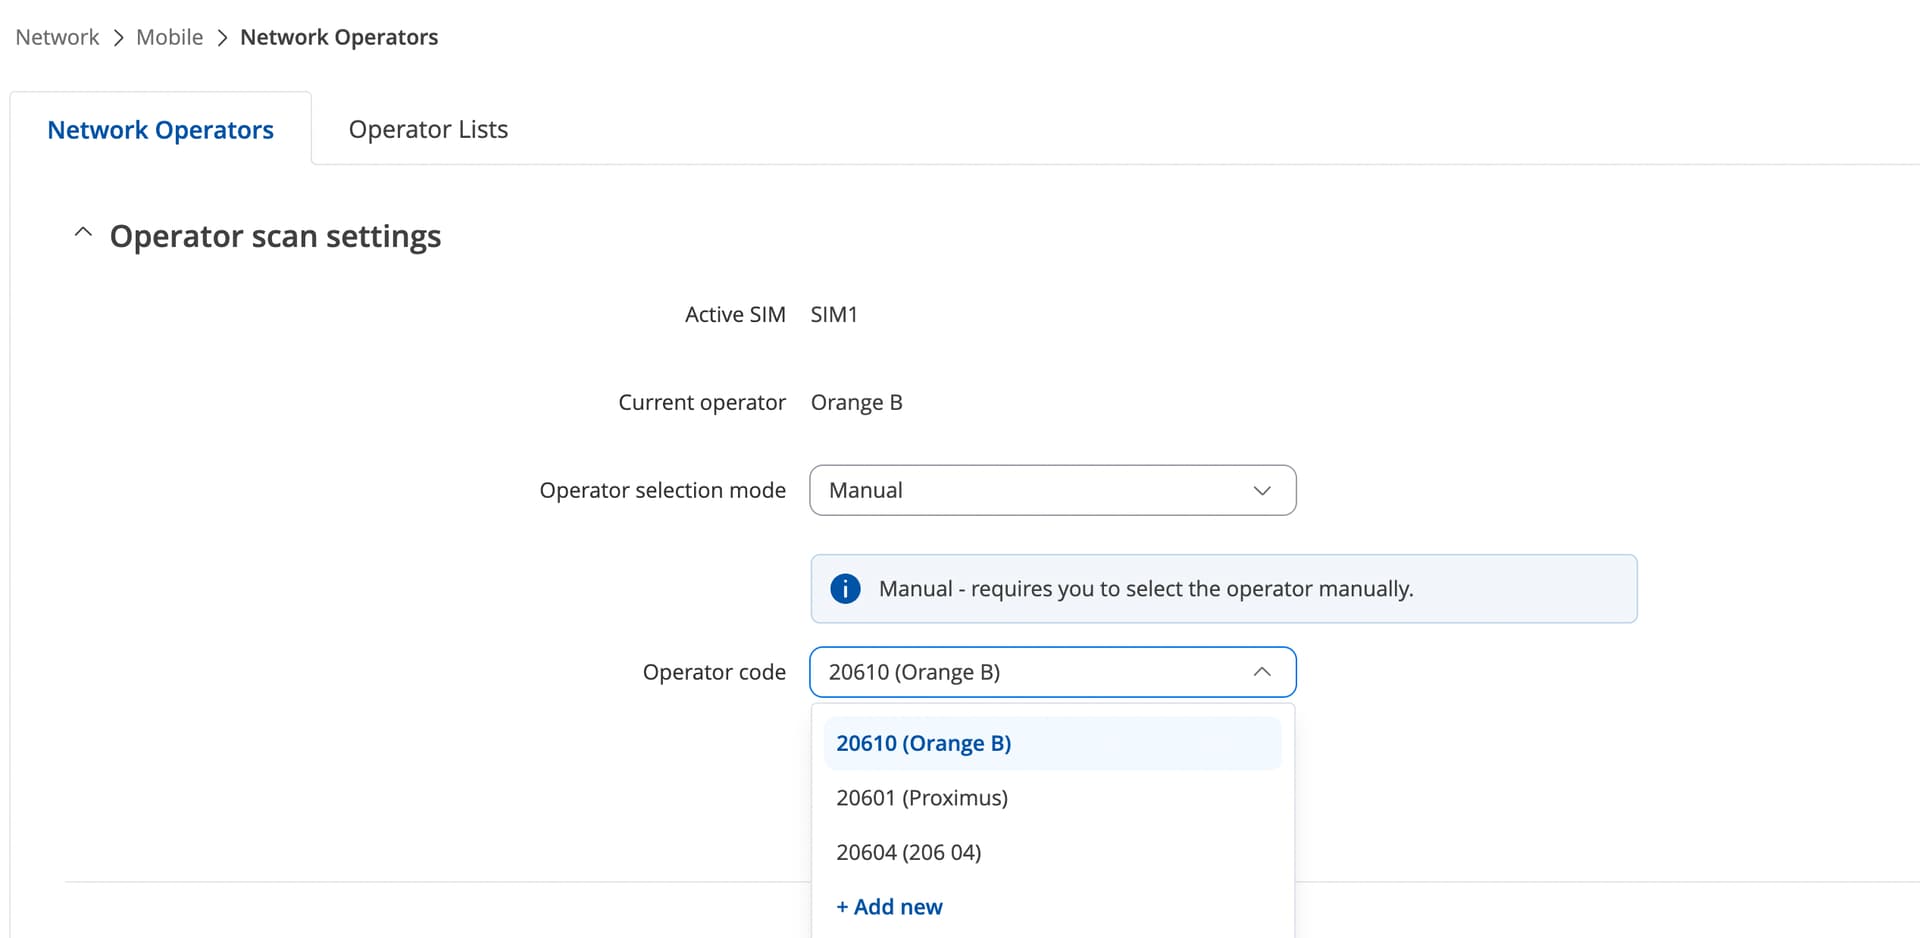Close the Operator code dropdown
Image resolution: width=1920 pixels, height=938 pixels.
[x=1053, y=672]
